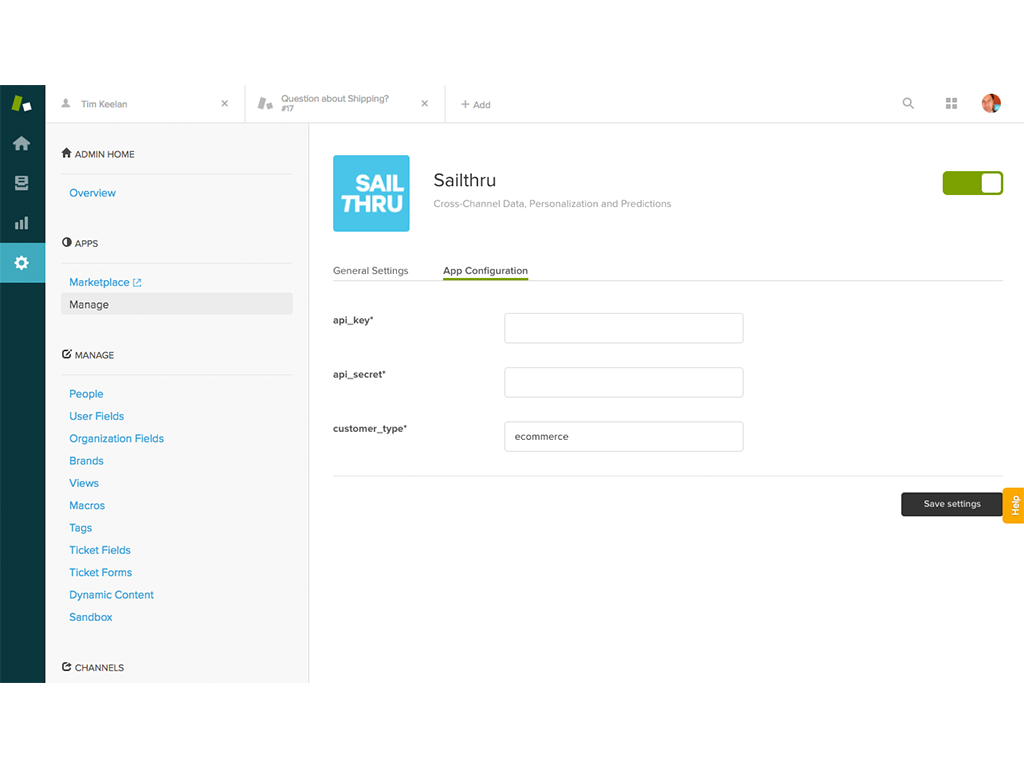The image size is (1024, 768).
Task: Open the profile avatar menu
Action: [991, 103]
